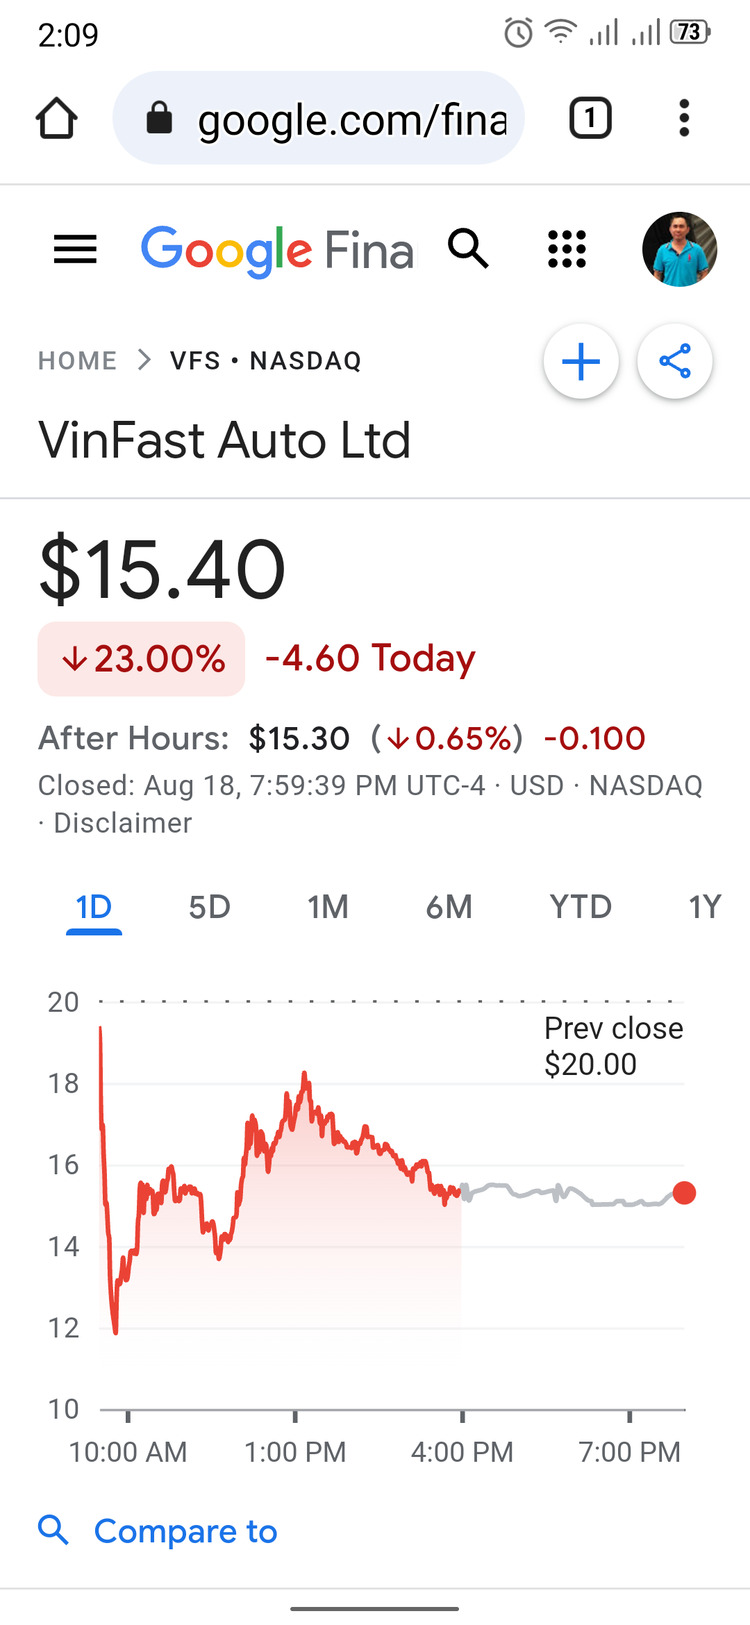750x1625 pixels.
Task: Tap the site lock security icon
Action: (x=159, y=119)
